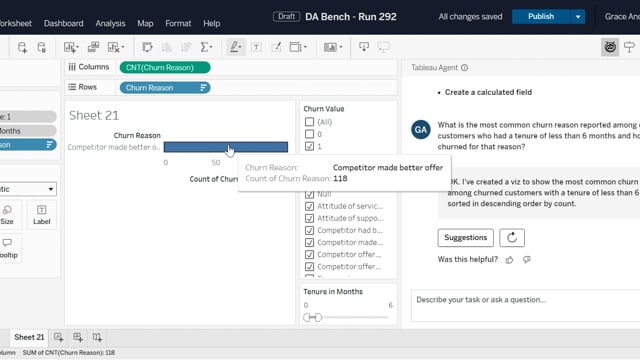Toggle the Tableau Agent panel icon
Screen dimensions: 640x360
[610, 47]
